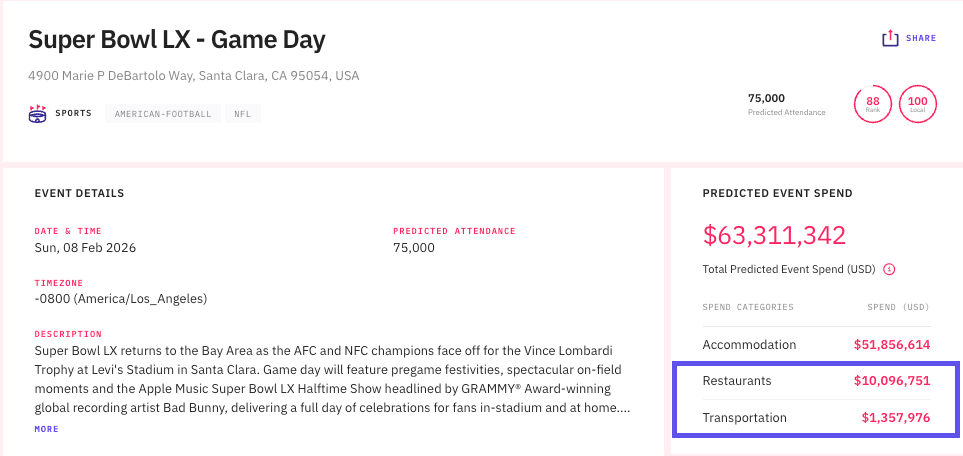Select the NFL tag
Screen dimensions: 963x456
pos(243,114)
